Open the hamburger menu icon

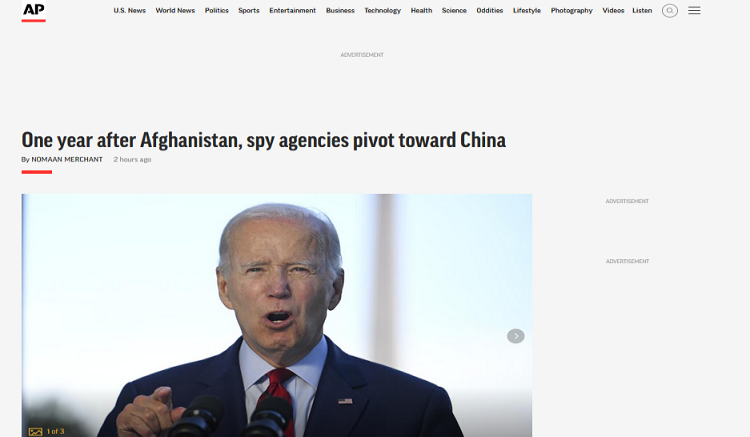(694, 11)
